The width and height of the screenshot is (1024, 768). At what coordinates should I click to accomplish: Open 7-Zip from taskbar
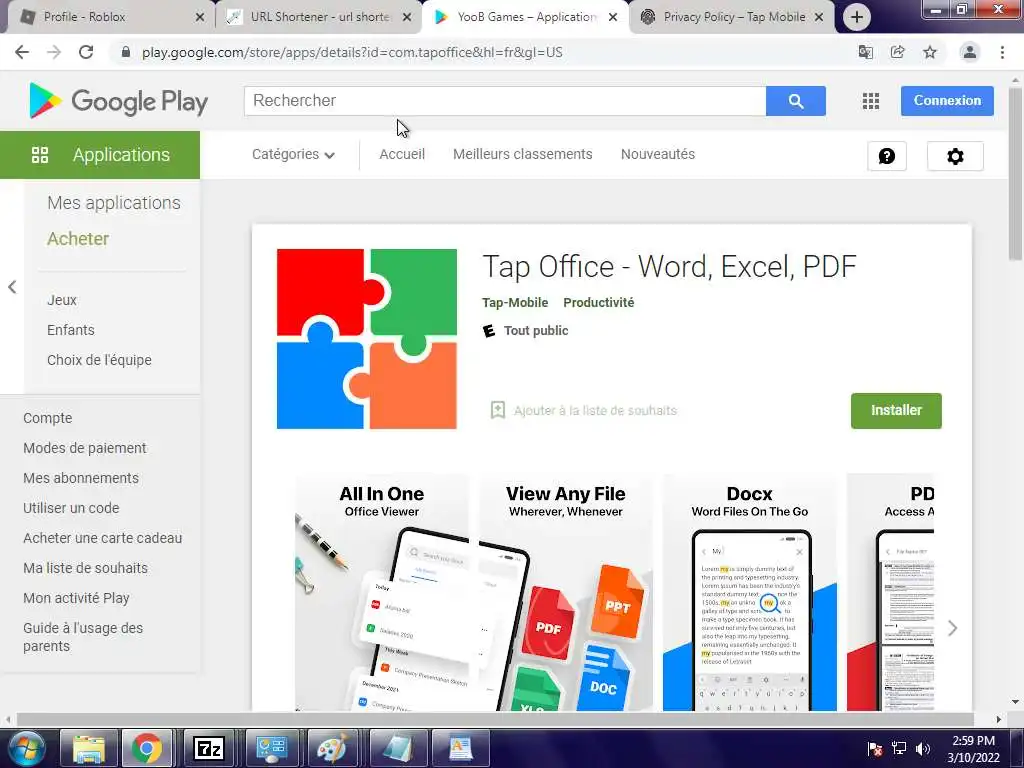pos(209,748)
